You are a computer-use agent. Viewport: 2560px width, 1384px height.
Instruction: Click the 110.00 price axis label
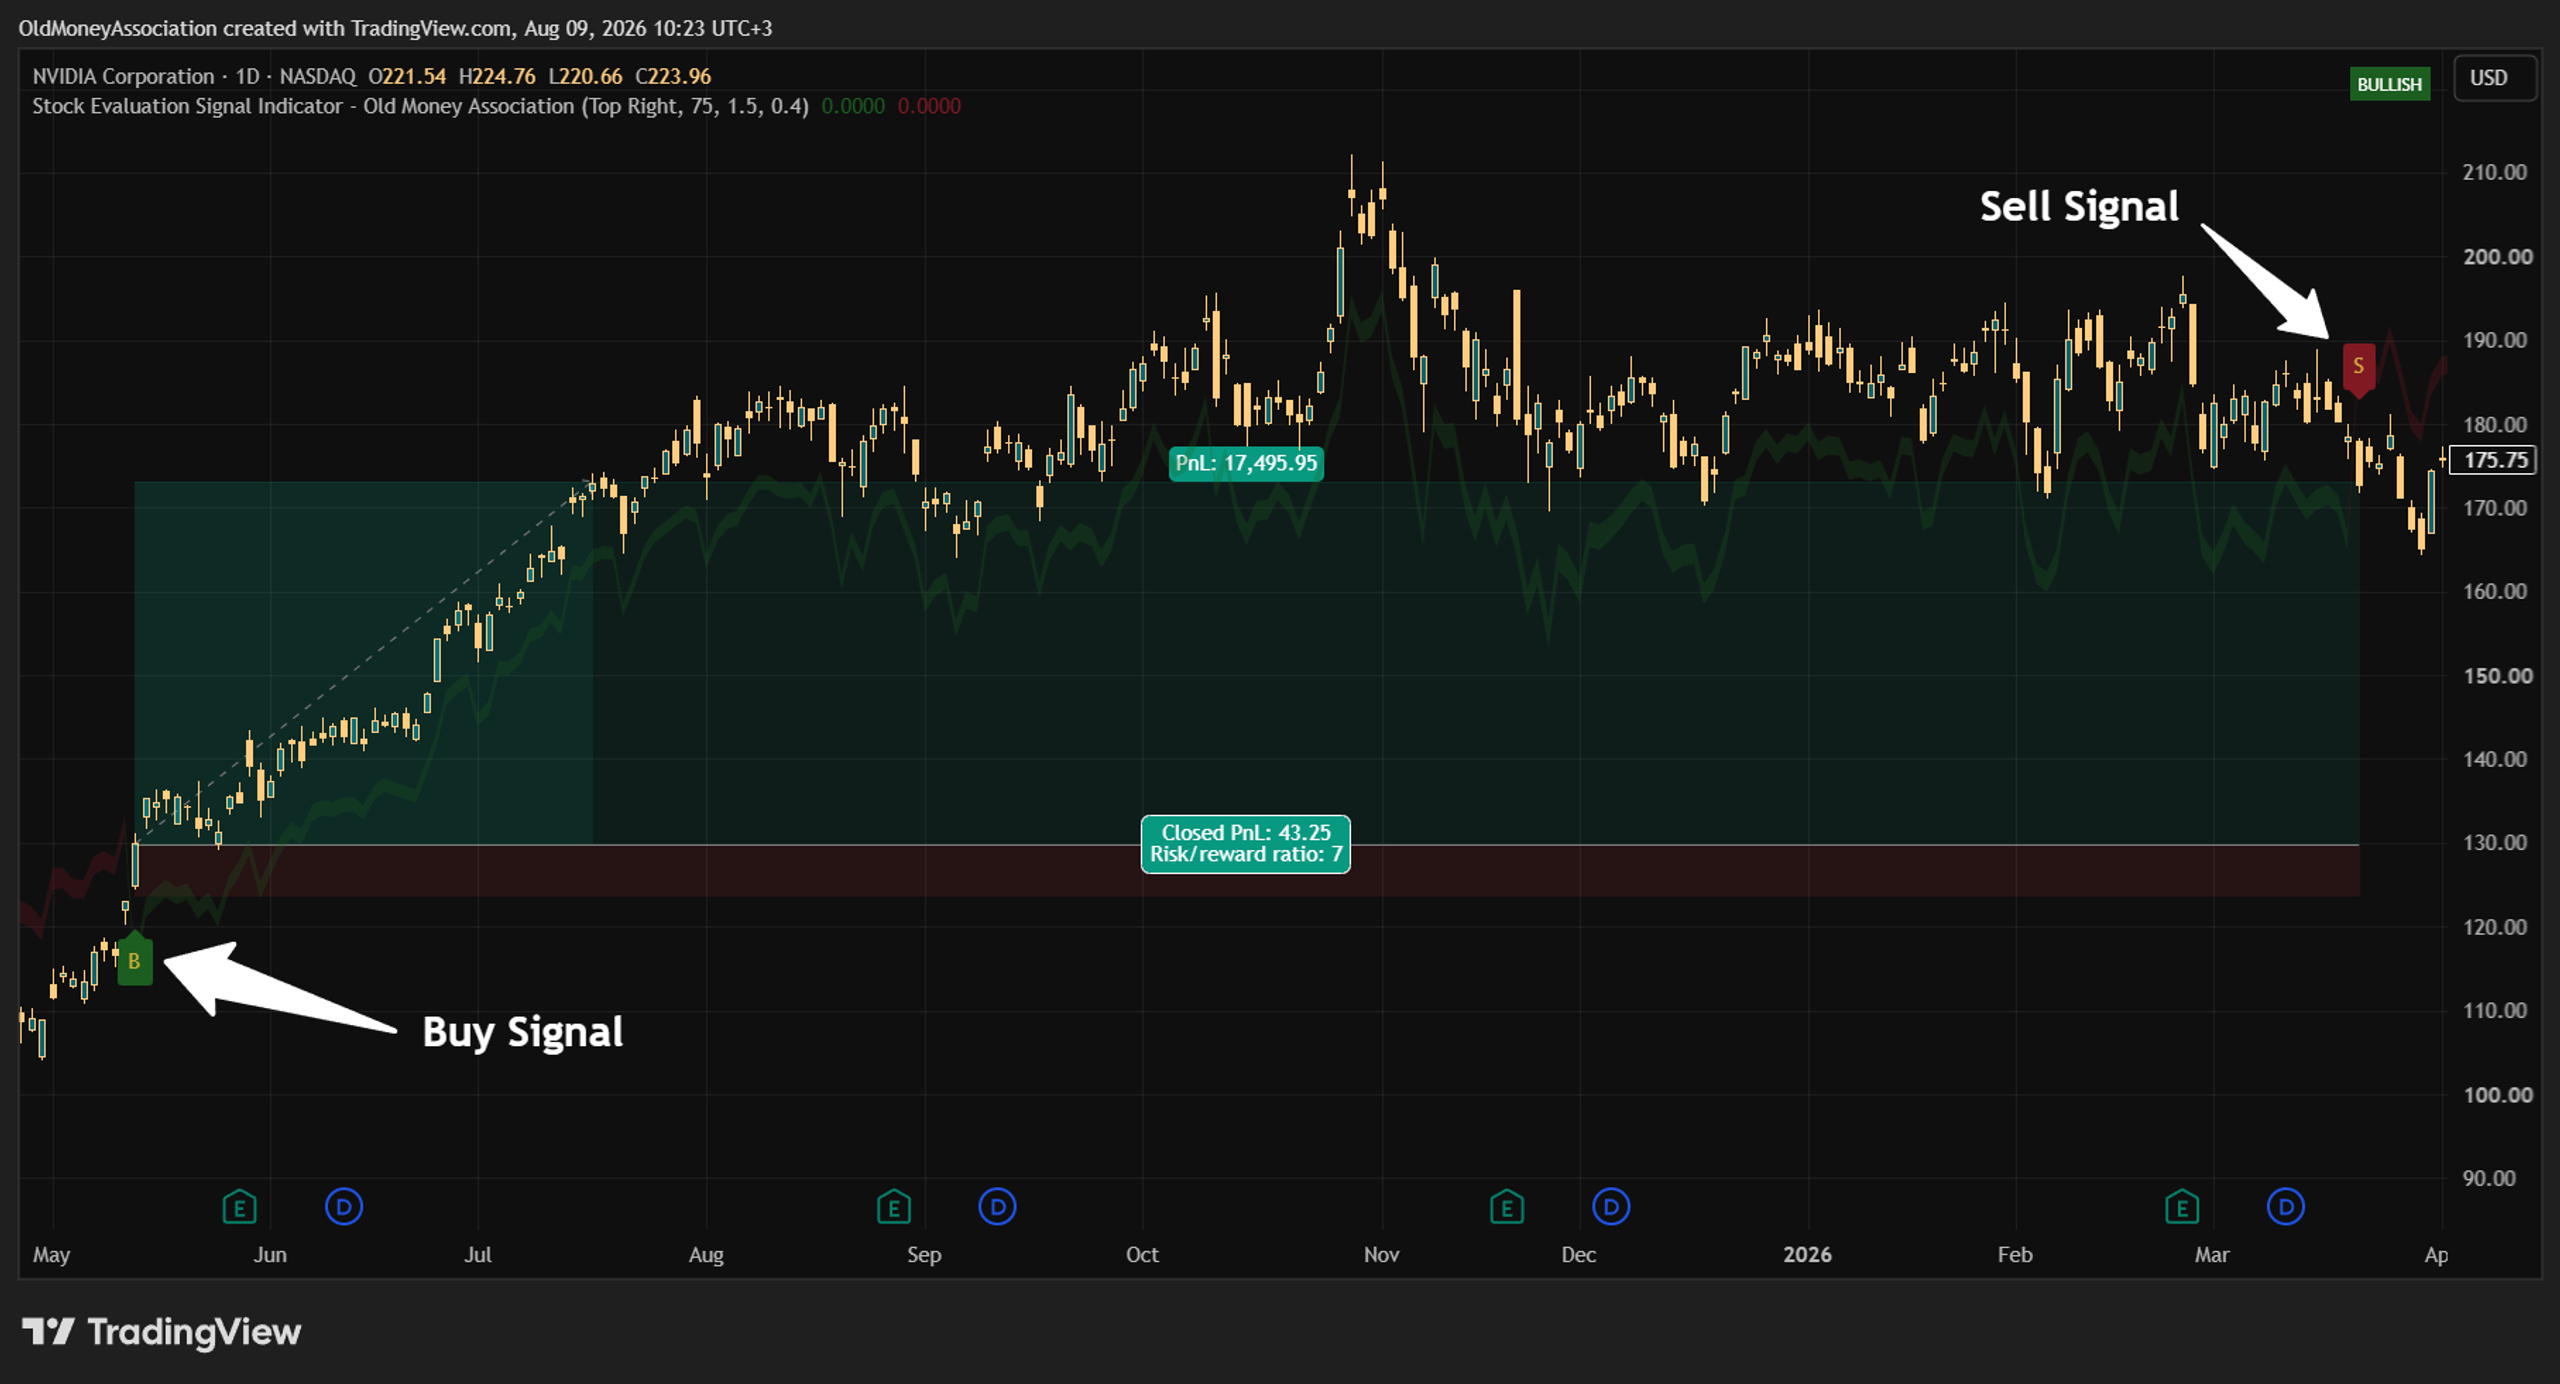coord(2495,1010)
